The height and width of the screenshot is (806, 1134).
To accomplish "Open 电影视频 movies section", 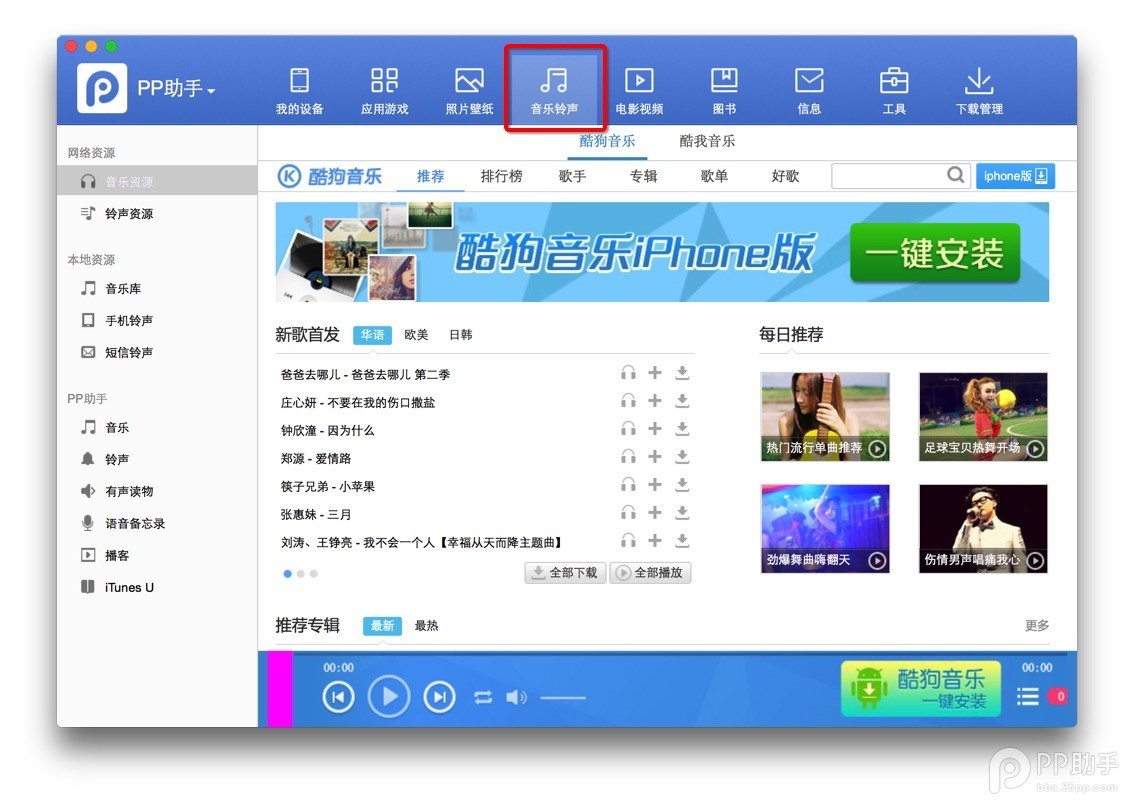I will click(x=639, y=90).
